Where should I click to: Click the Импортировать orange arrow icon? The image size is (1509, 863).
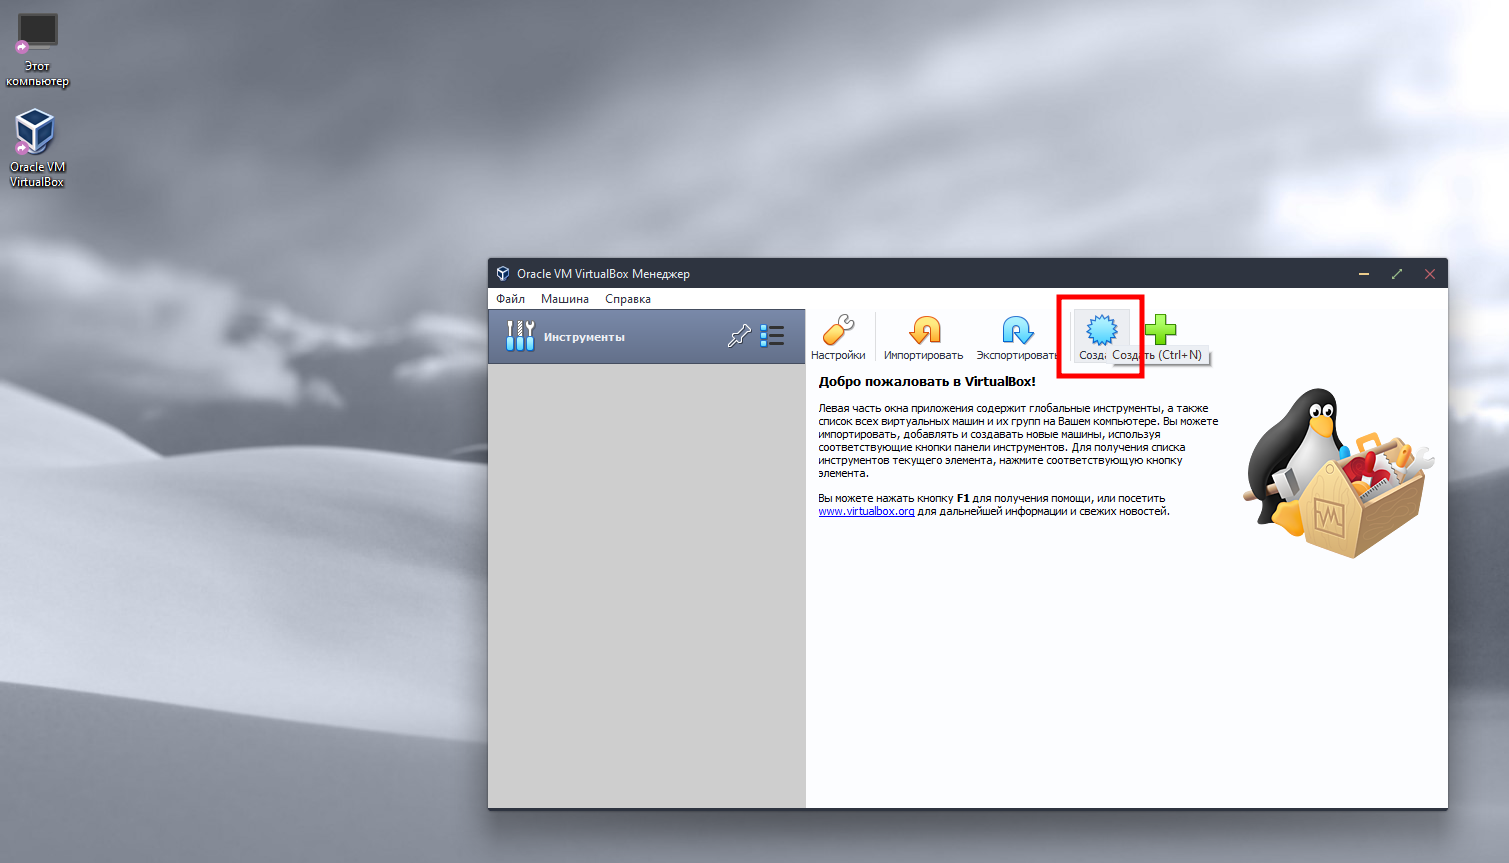click(924, 330)
